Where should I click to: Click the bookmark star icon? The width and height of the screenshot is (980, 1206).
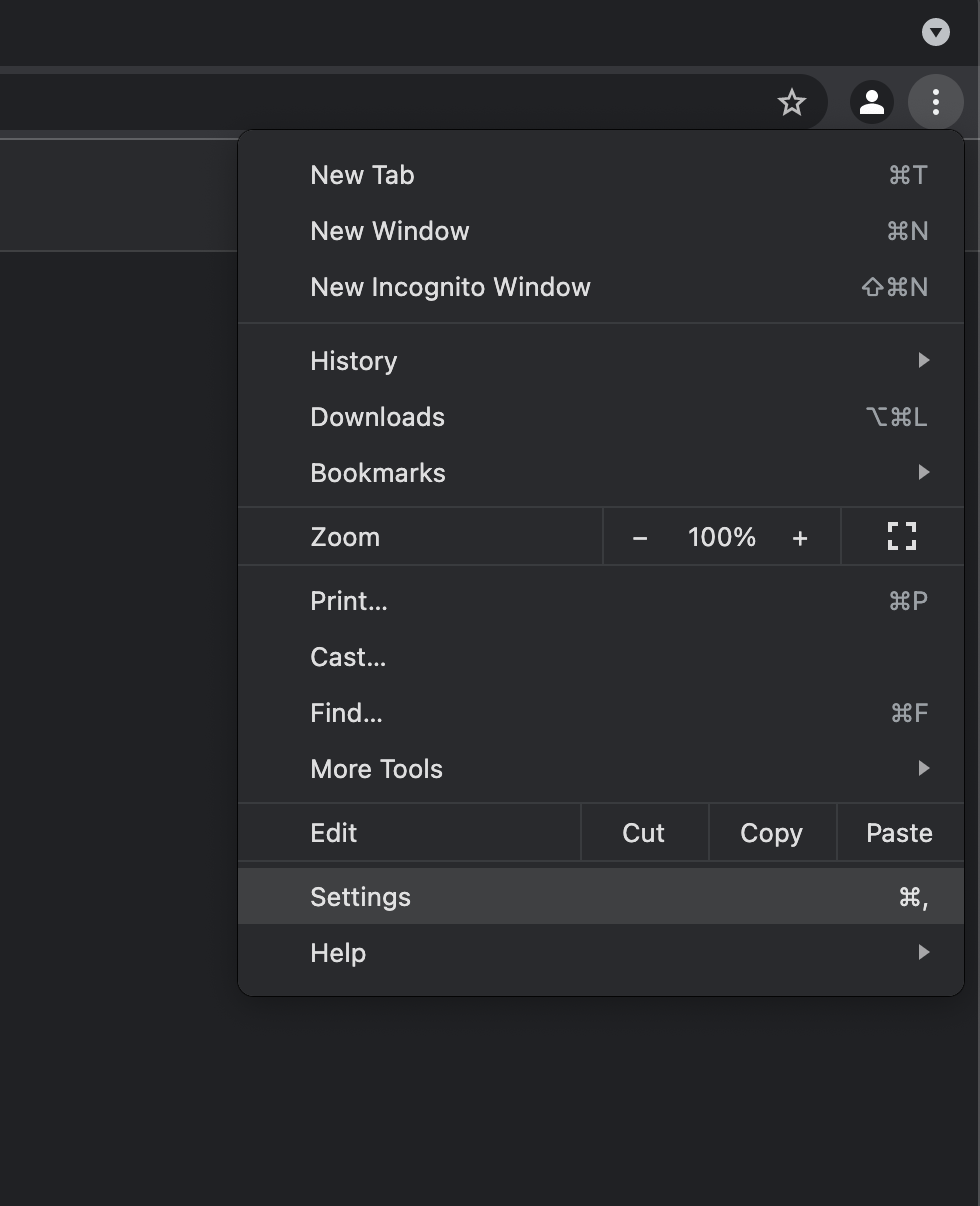click(792, 102)
